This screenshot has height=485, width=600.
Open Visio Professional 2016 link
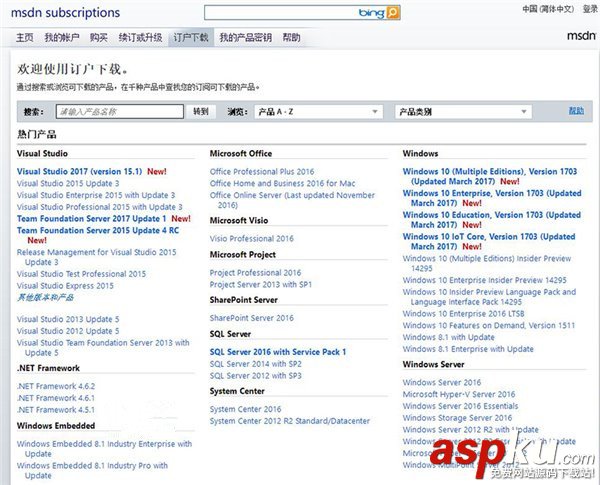(252, 238)
